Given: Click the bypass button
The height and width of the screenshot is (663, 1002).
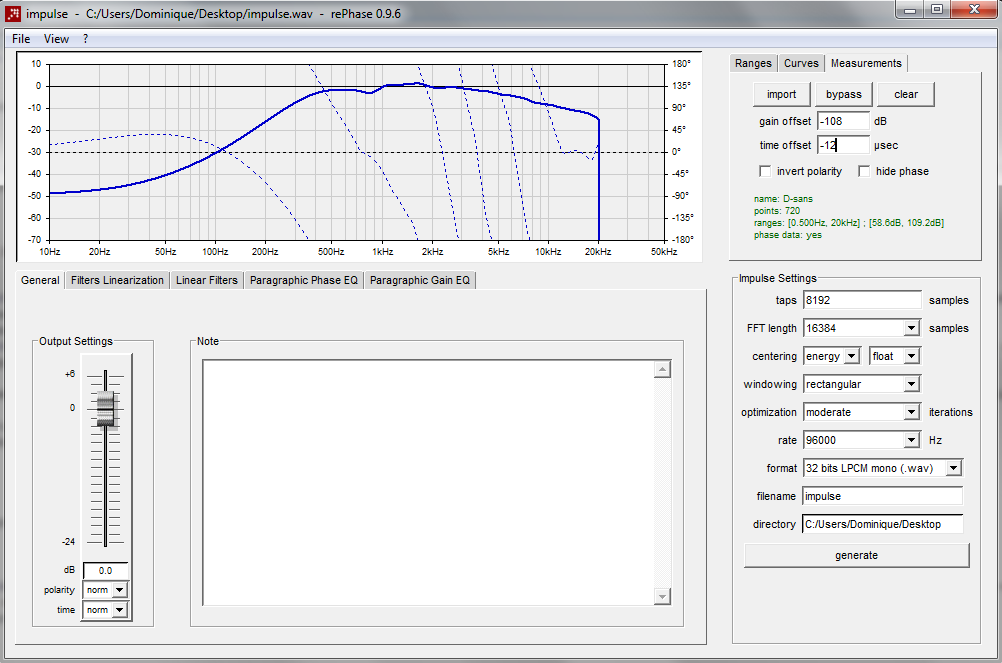Looking at the screenshot, I should [844, 95].
